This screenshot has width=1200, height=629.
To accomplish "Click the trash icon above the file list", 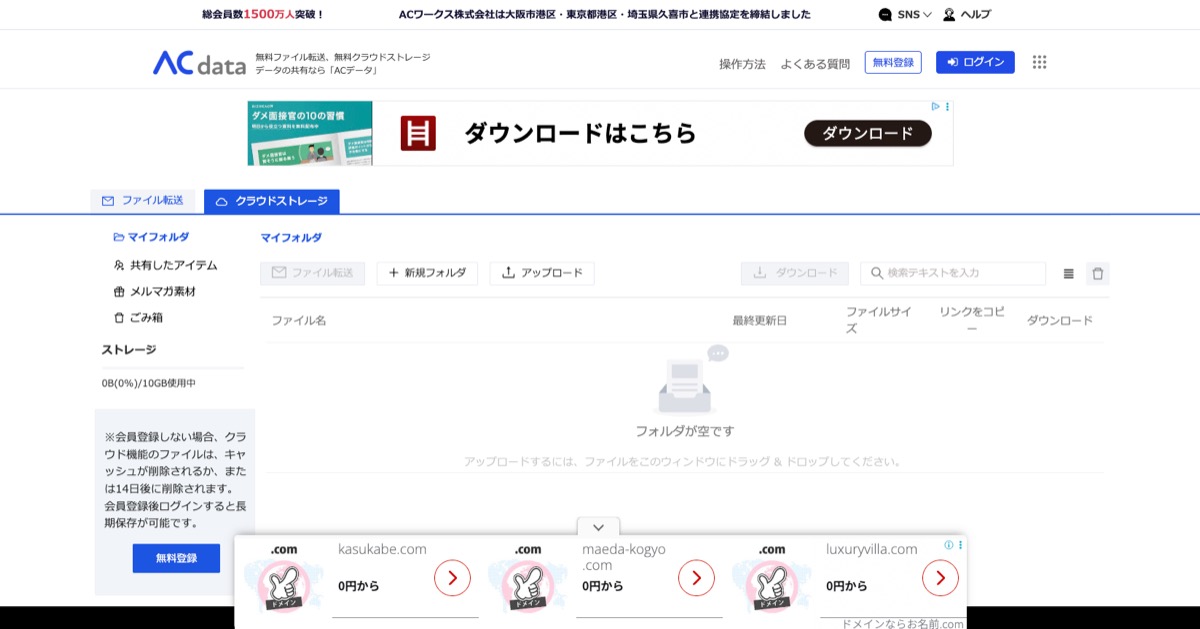I will point(1097,273).
